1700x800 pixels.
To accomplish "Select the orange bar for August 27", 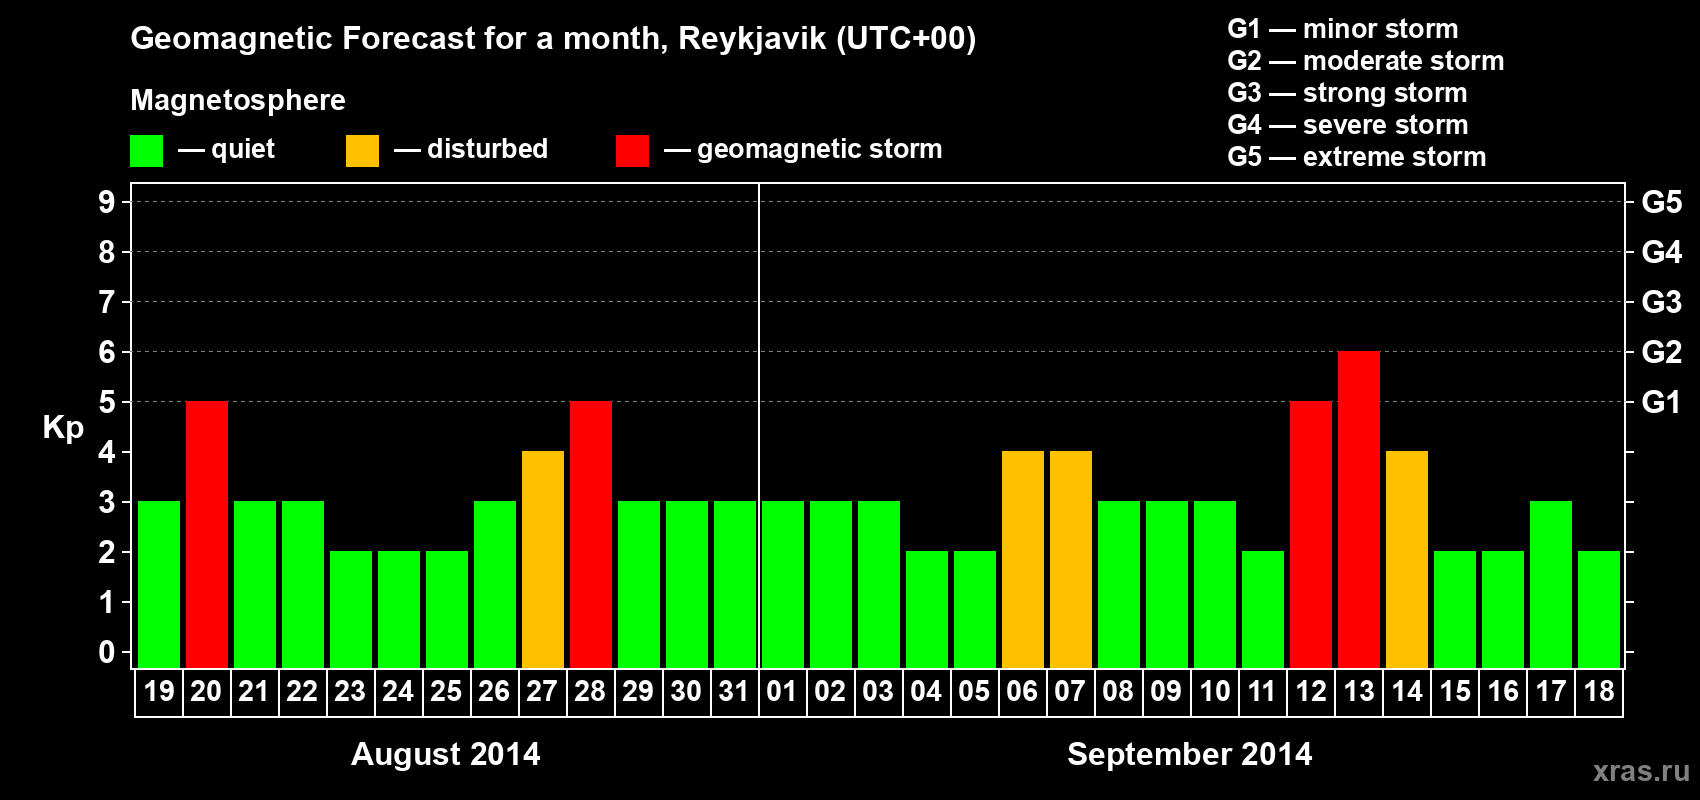I will coord(543,559).
